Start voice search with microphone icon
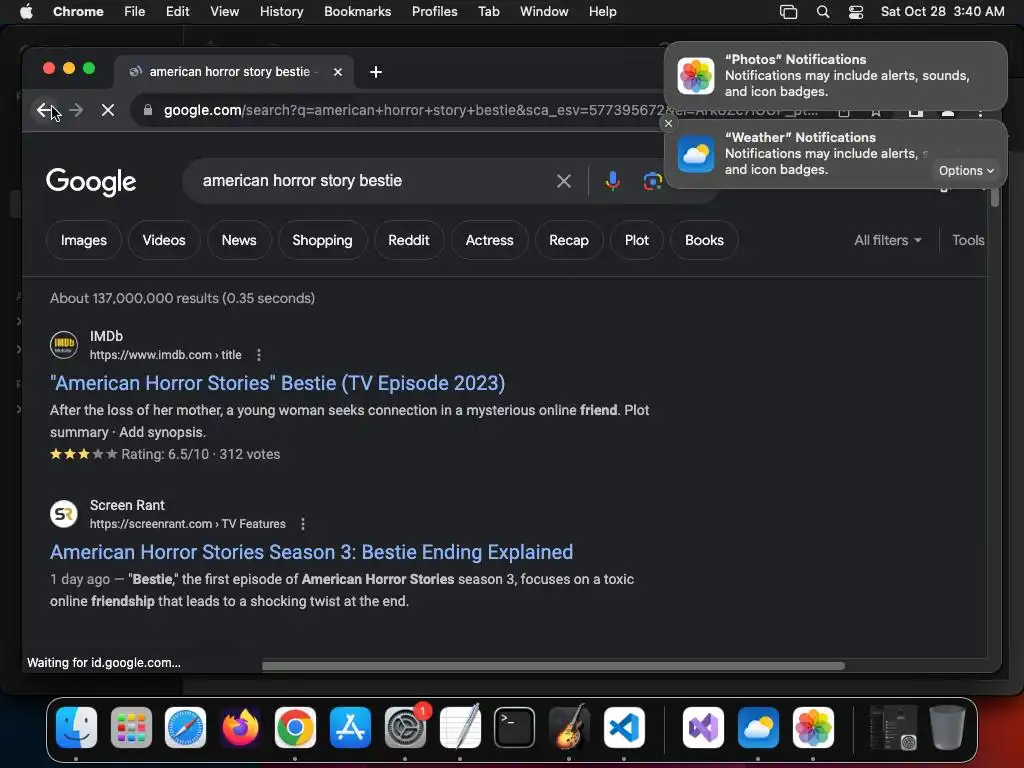This screenshot has height=768, width=1024. [613, 181]
